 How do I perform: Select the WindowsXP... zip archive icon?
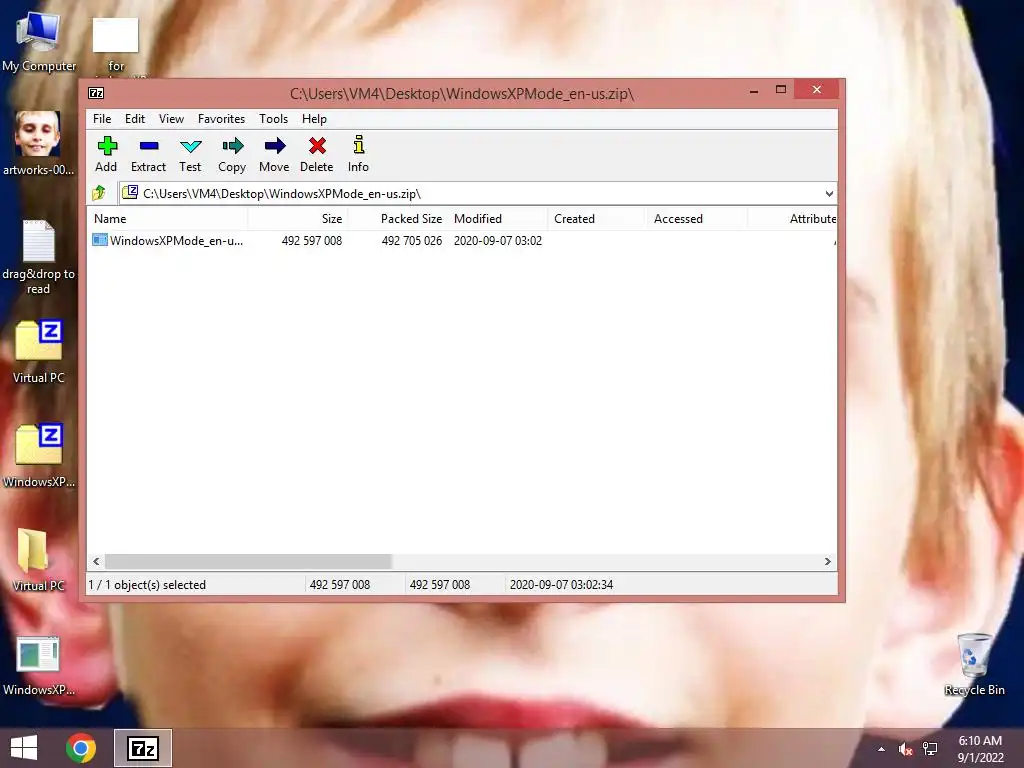[x=39, y=455]
